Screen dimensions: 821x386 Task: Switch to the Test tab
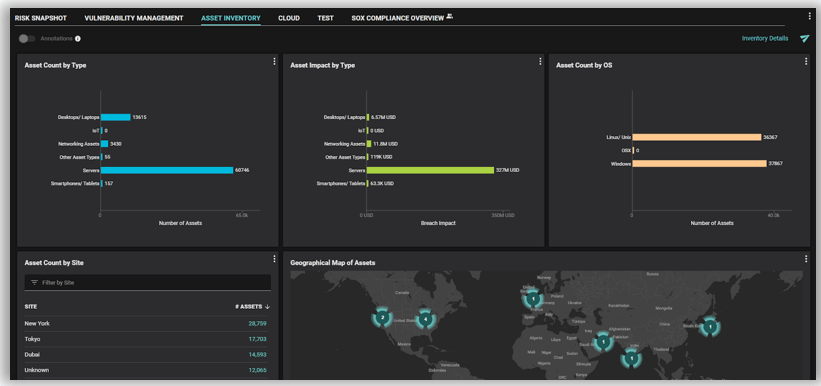coord(325,18)
